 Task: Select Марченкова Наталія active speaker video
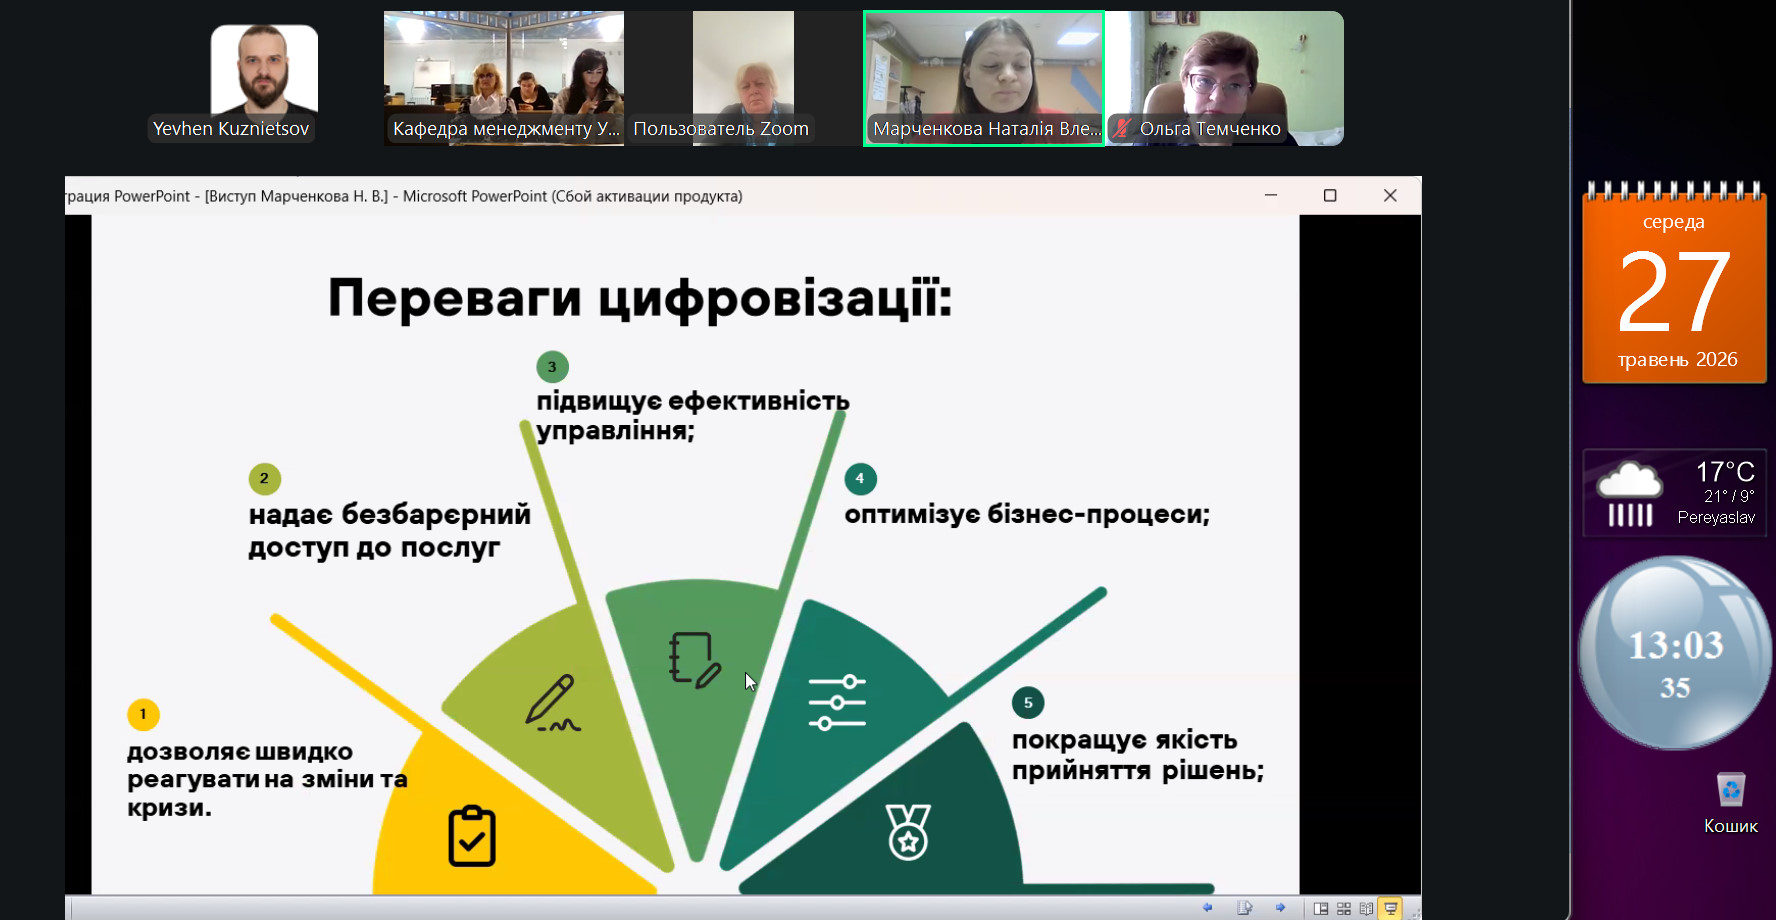tap(984, 79)
